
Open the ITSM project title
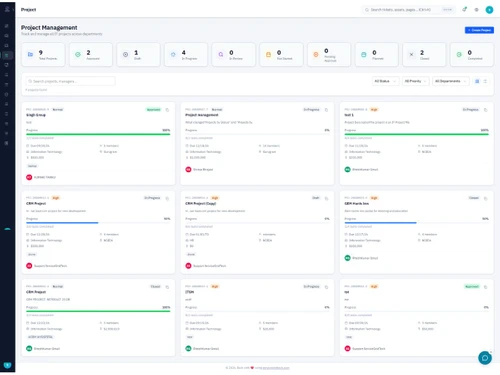click(x=189, y=292)
